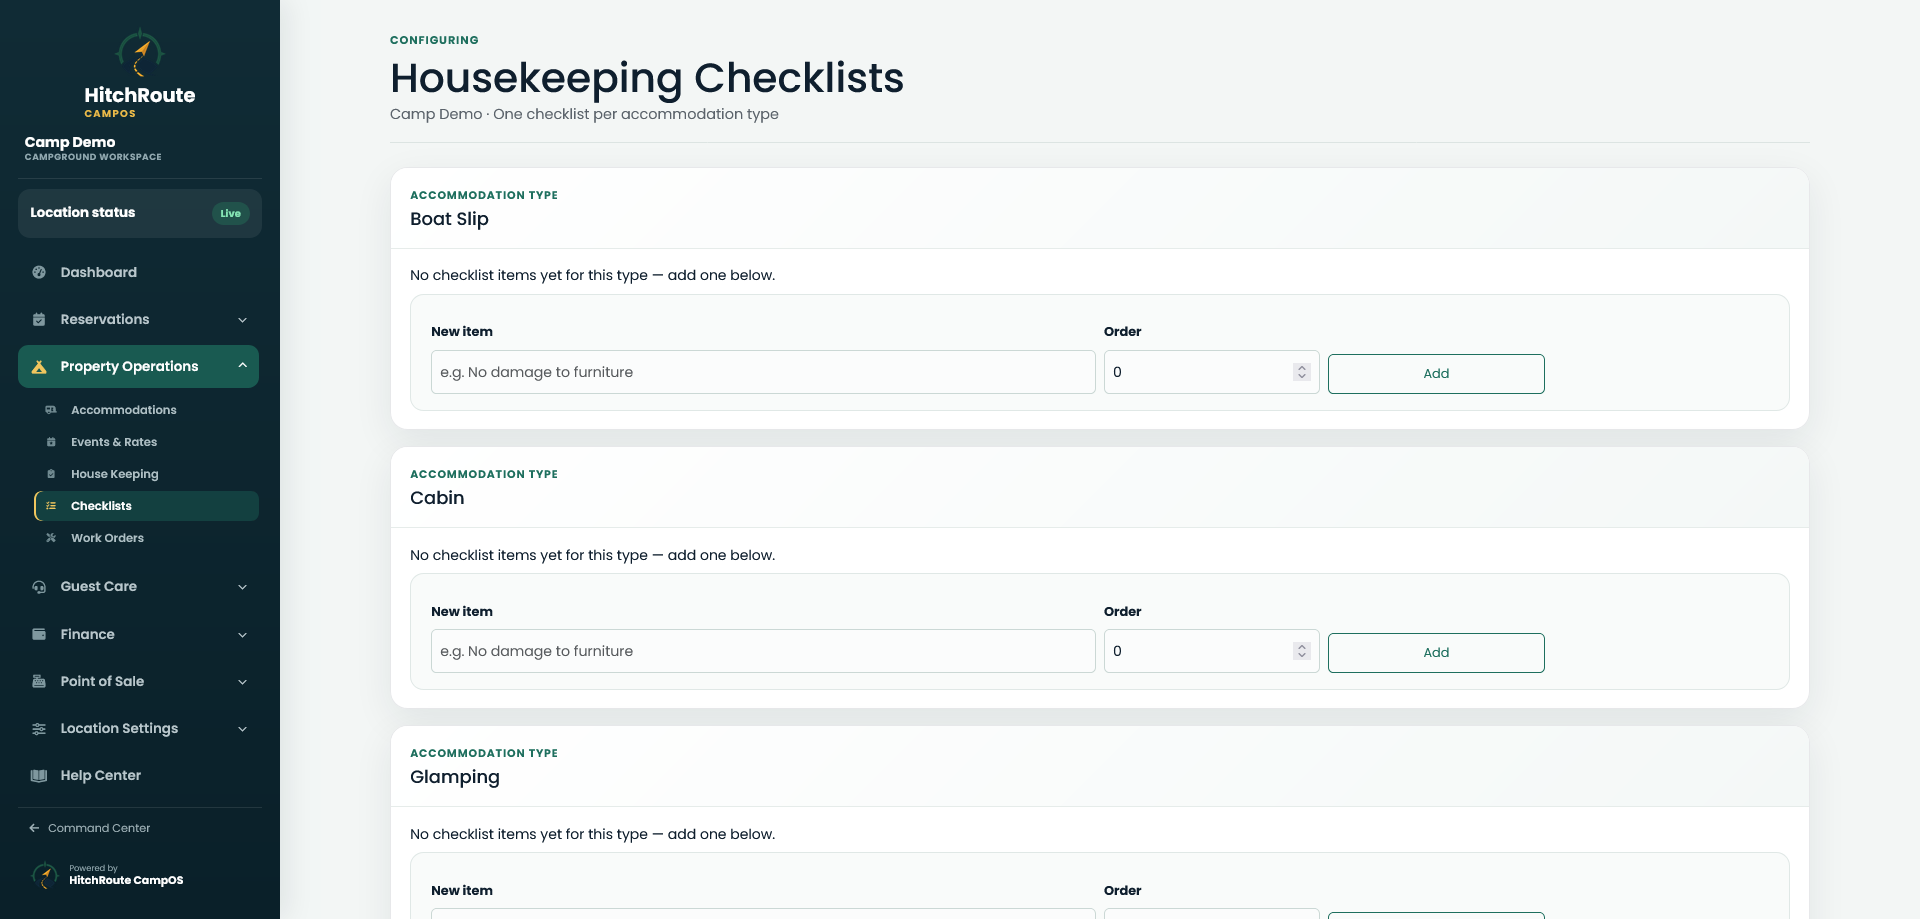This screenshot has width=1920, height=919.
Task: Expand the Reservations menu chevron
Action: (242, 320)
